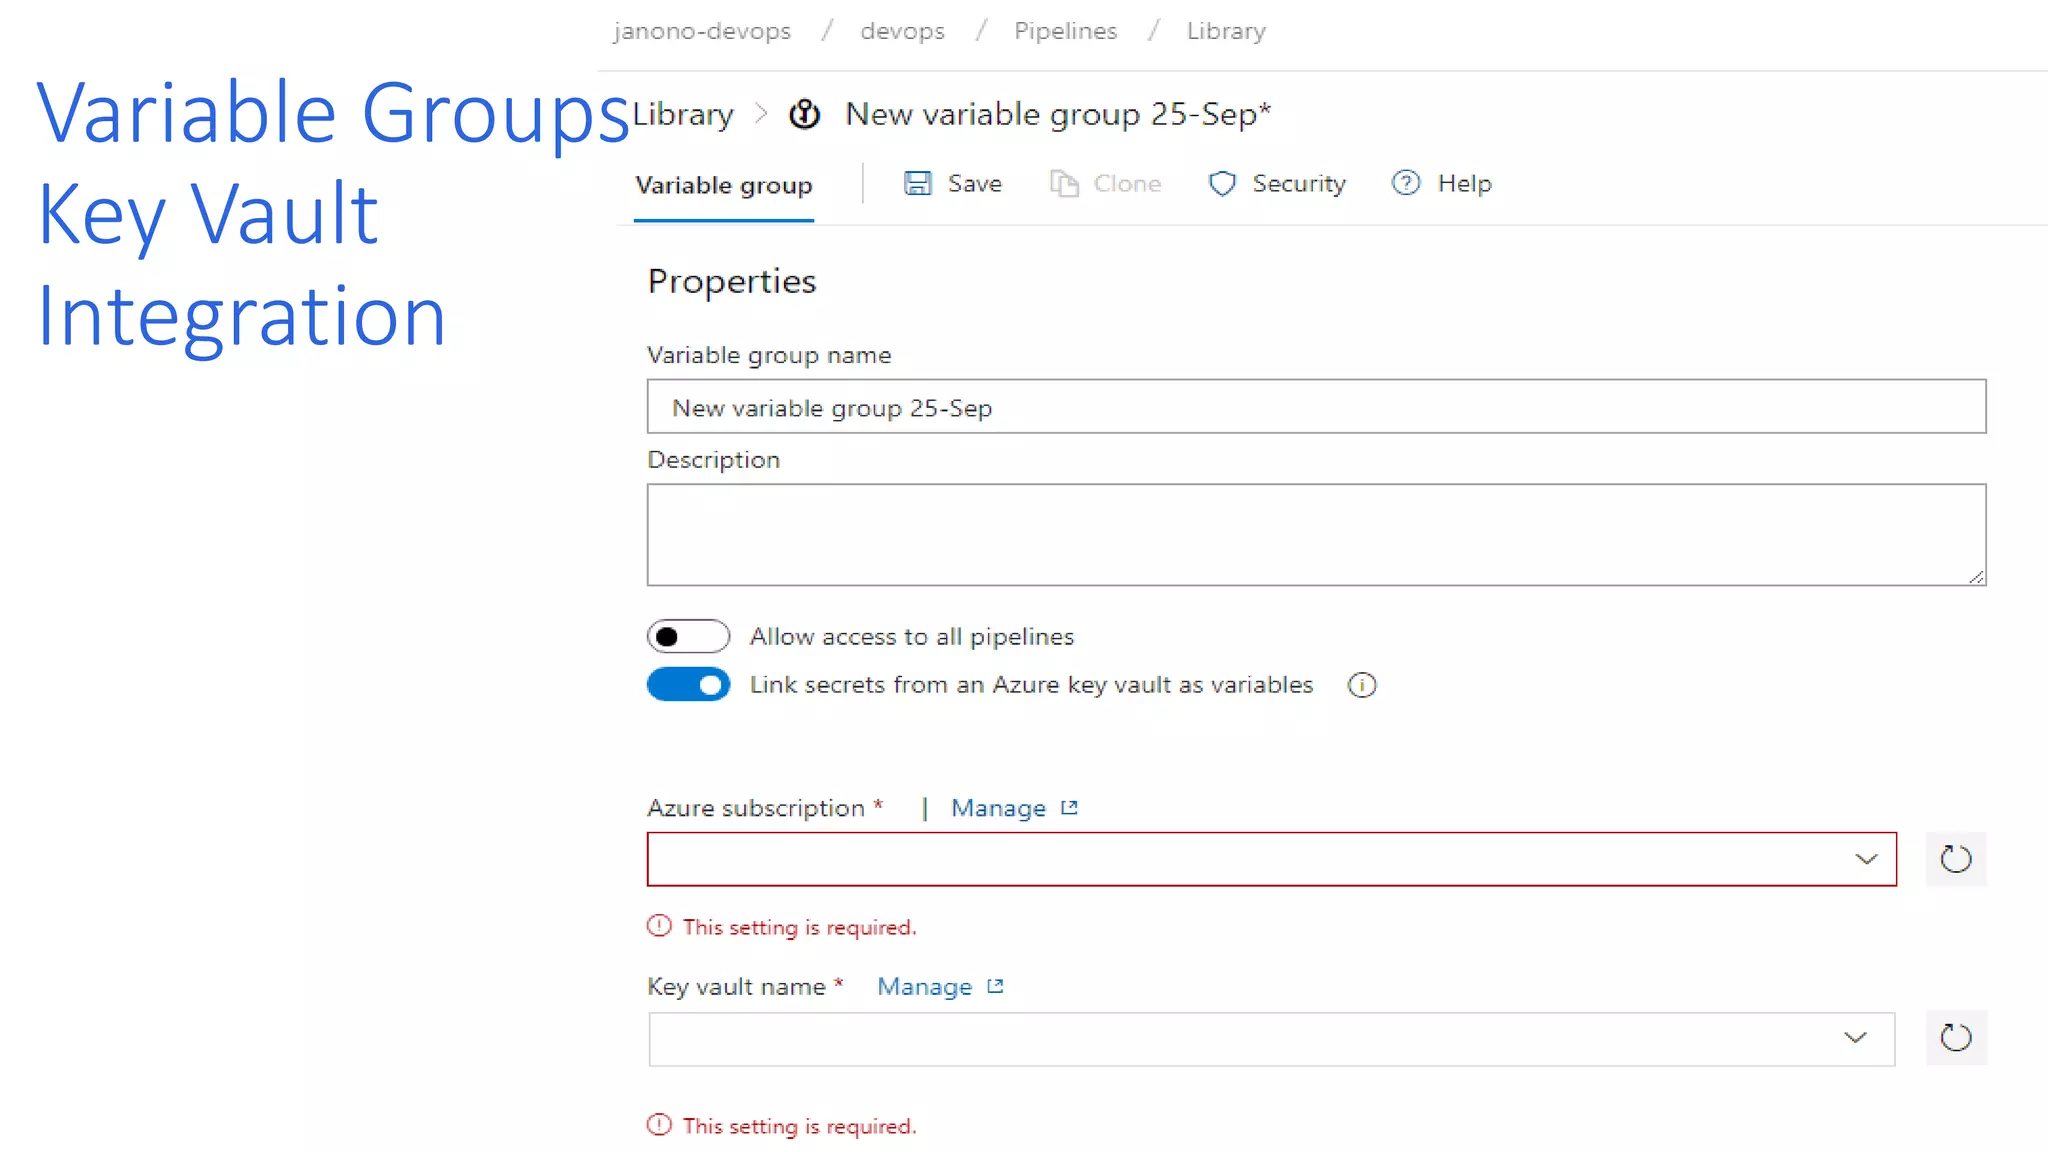This screenshot has height=1152, width=2048.
Task: Click inside the Description text area
Action: click(x=1315, y=535)
